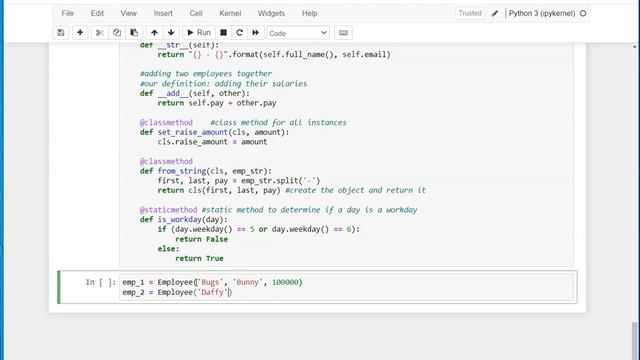Cut selected cells with scissors icon
The image size is (640, 360).
point(100,33)
